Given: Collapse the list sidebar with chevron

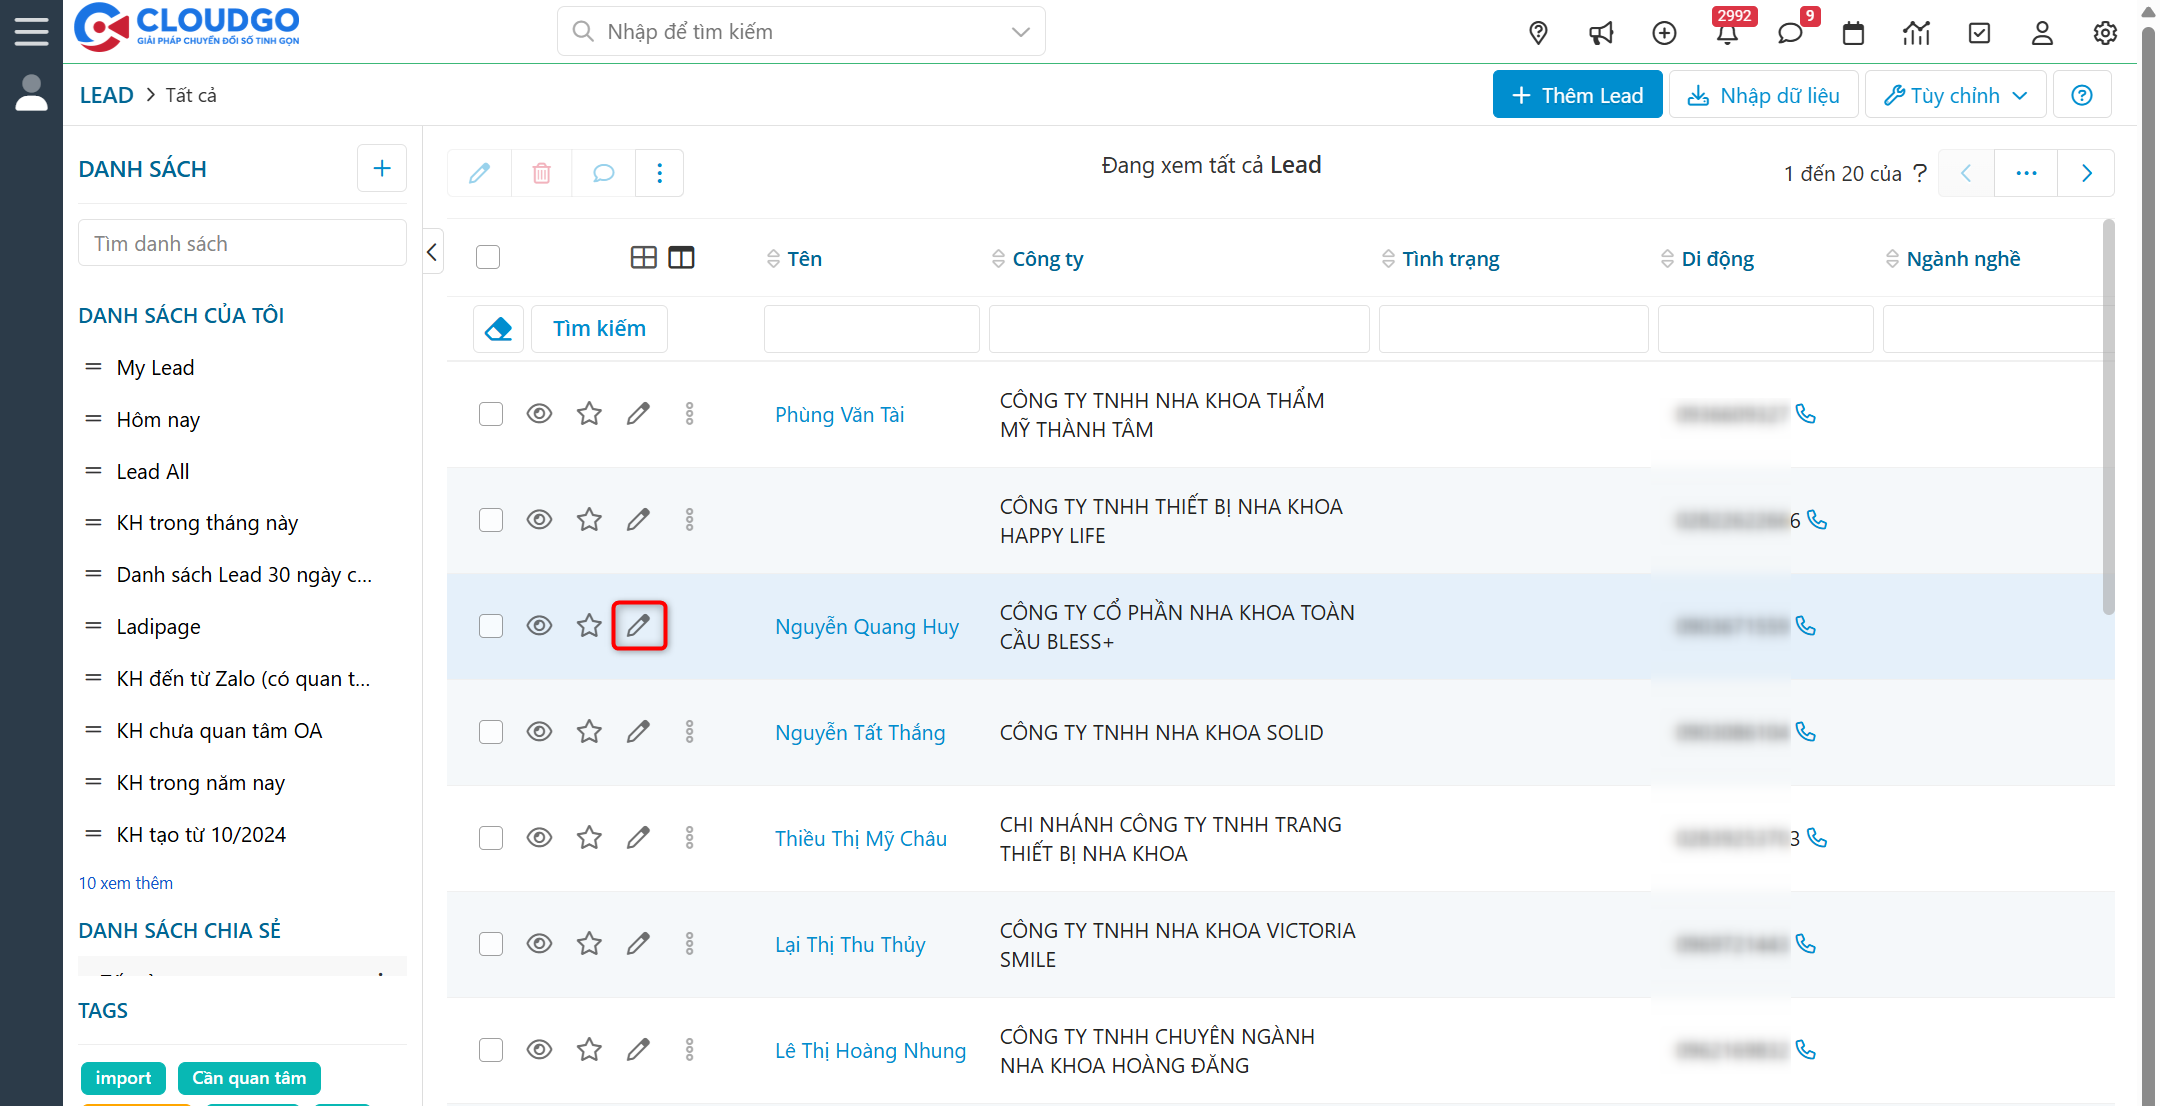Looking at the screenshot, I should 432,252.
